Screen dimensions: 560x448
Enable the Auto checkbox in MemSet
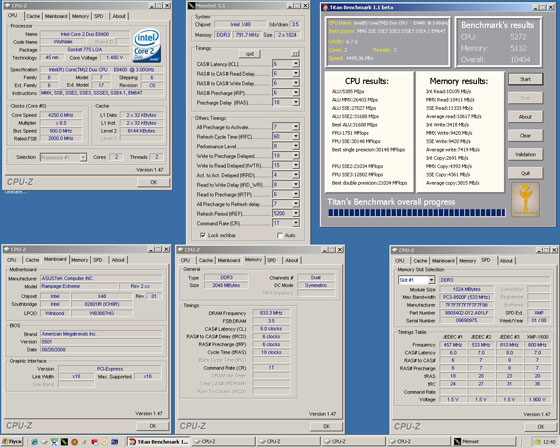click(280, 235)
